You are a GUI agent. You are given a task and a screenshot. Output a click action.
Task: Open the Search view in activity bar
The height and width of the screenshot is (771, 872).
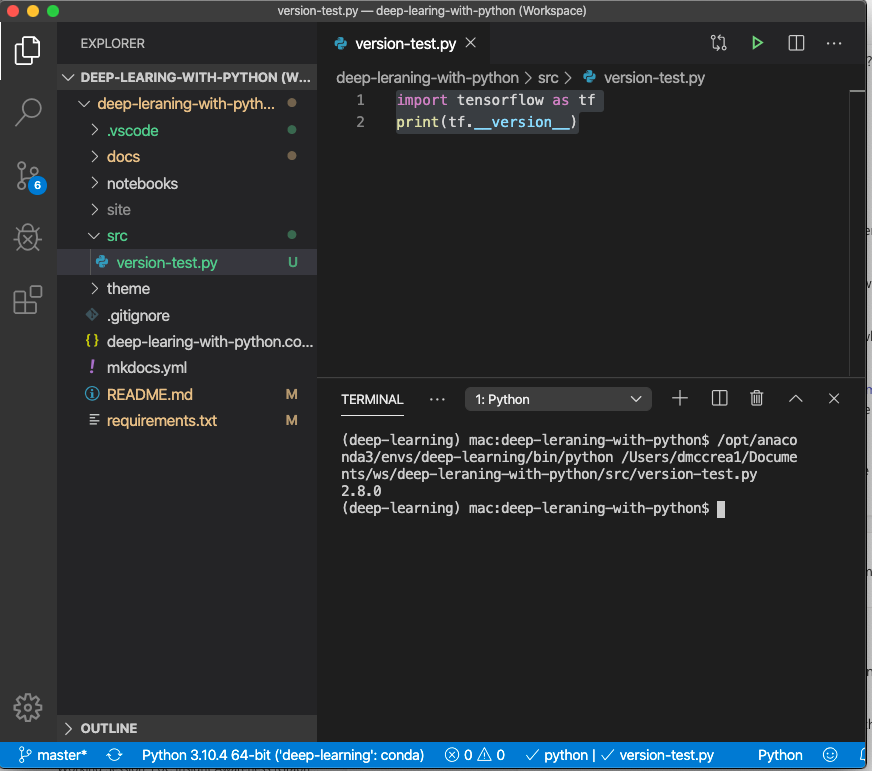point(27,112)
